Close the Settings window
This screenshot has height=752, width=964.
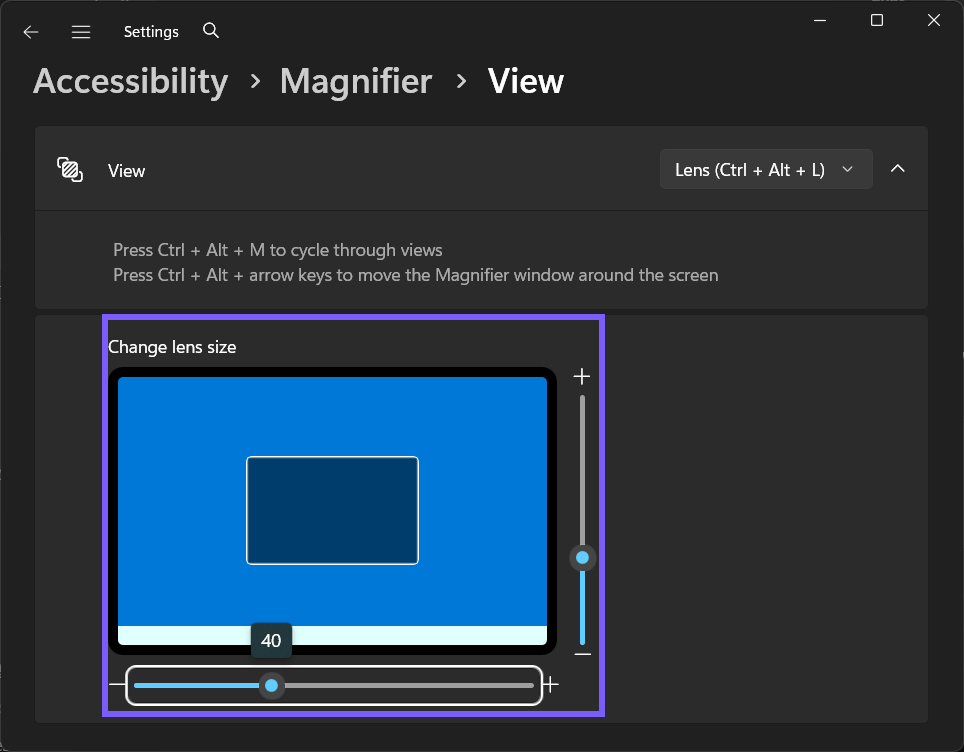[934, 20]
